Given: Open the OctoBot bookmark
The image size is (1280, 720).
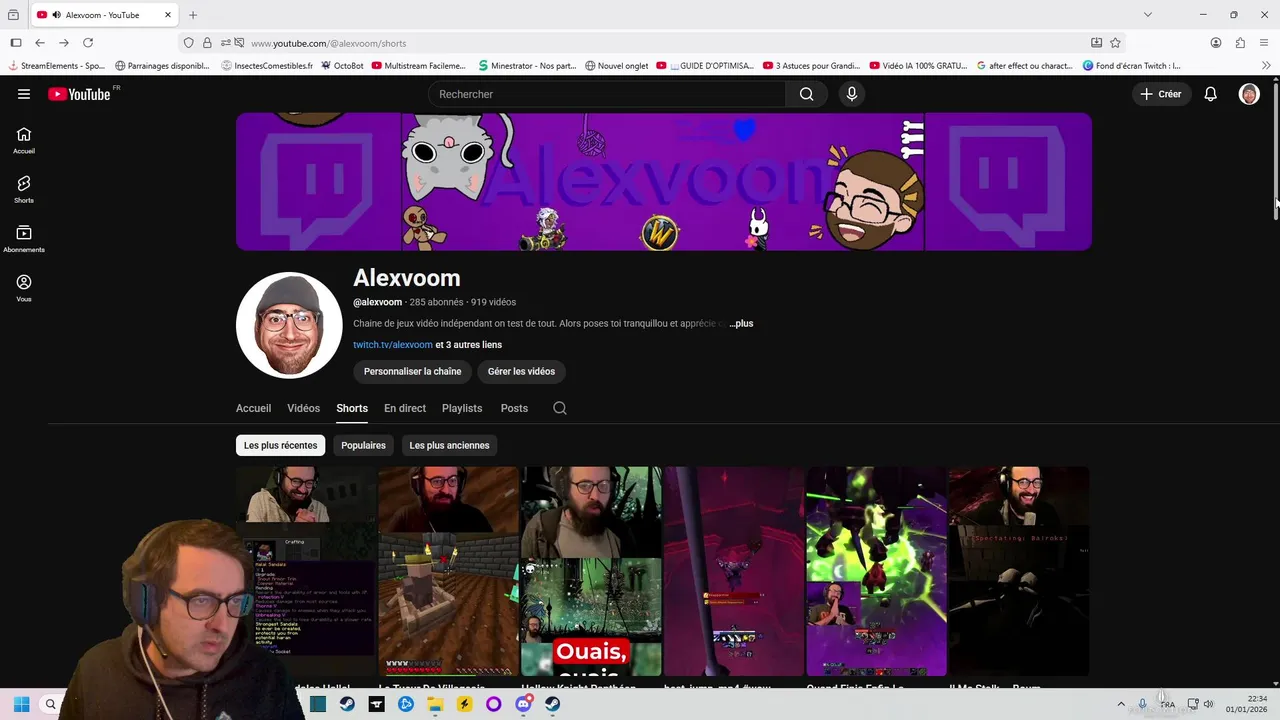Looking at the screenshot, I should pos(341,66).
